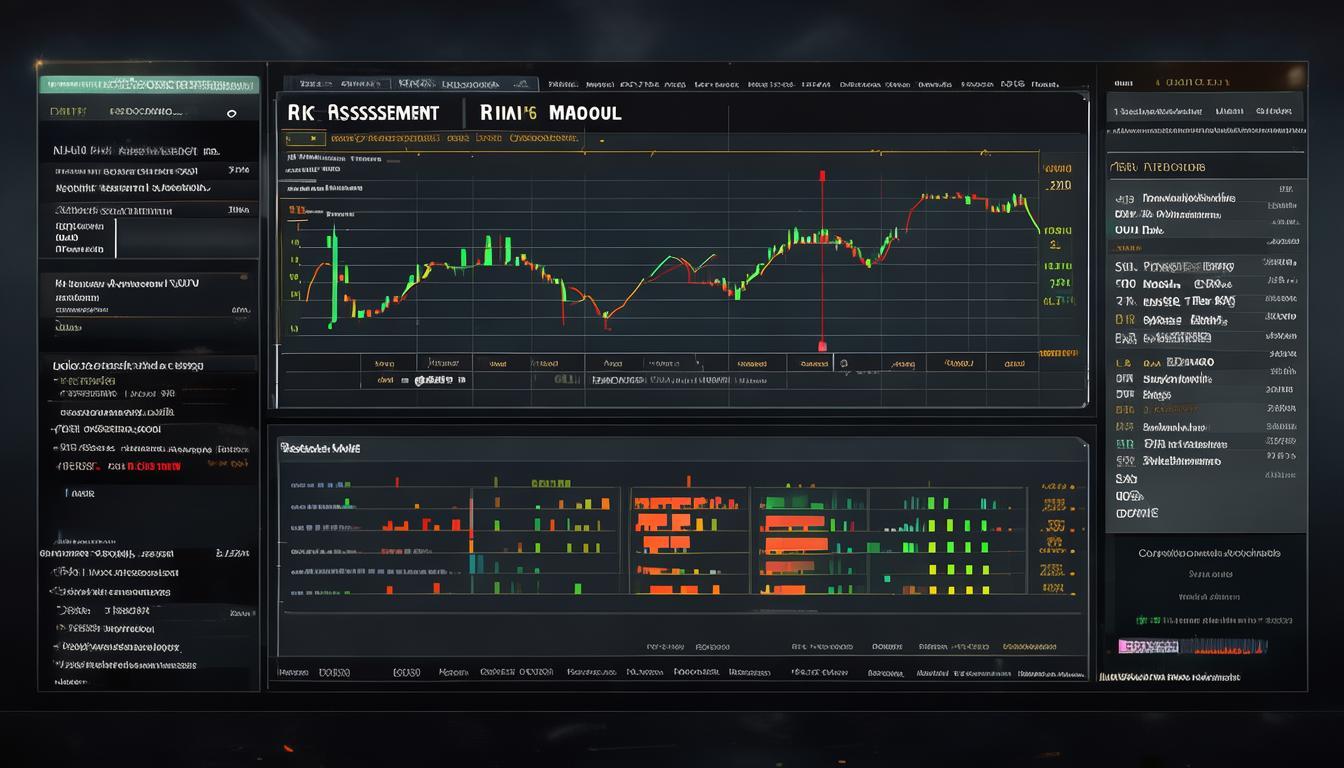This screenshot has width=1344, height=768.
Task: Click the pink highlighted bar in right panel
Action: click(1148, 647)
